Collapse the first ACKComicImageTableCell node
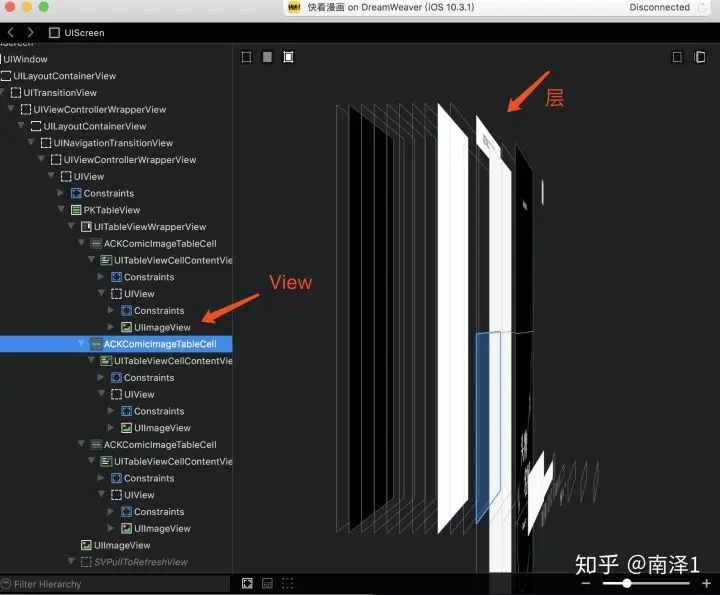Screen dimensions: 720x595 (82, 243)
